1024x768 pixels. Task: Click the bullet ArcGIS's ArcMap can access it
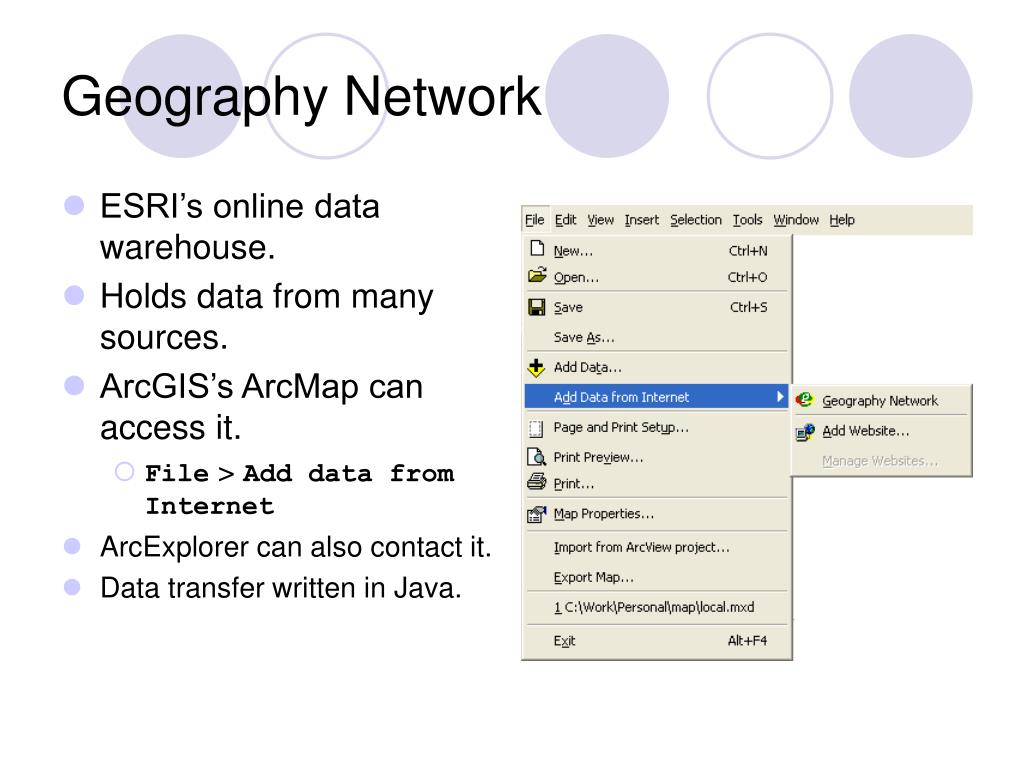pos(261,407)
